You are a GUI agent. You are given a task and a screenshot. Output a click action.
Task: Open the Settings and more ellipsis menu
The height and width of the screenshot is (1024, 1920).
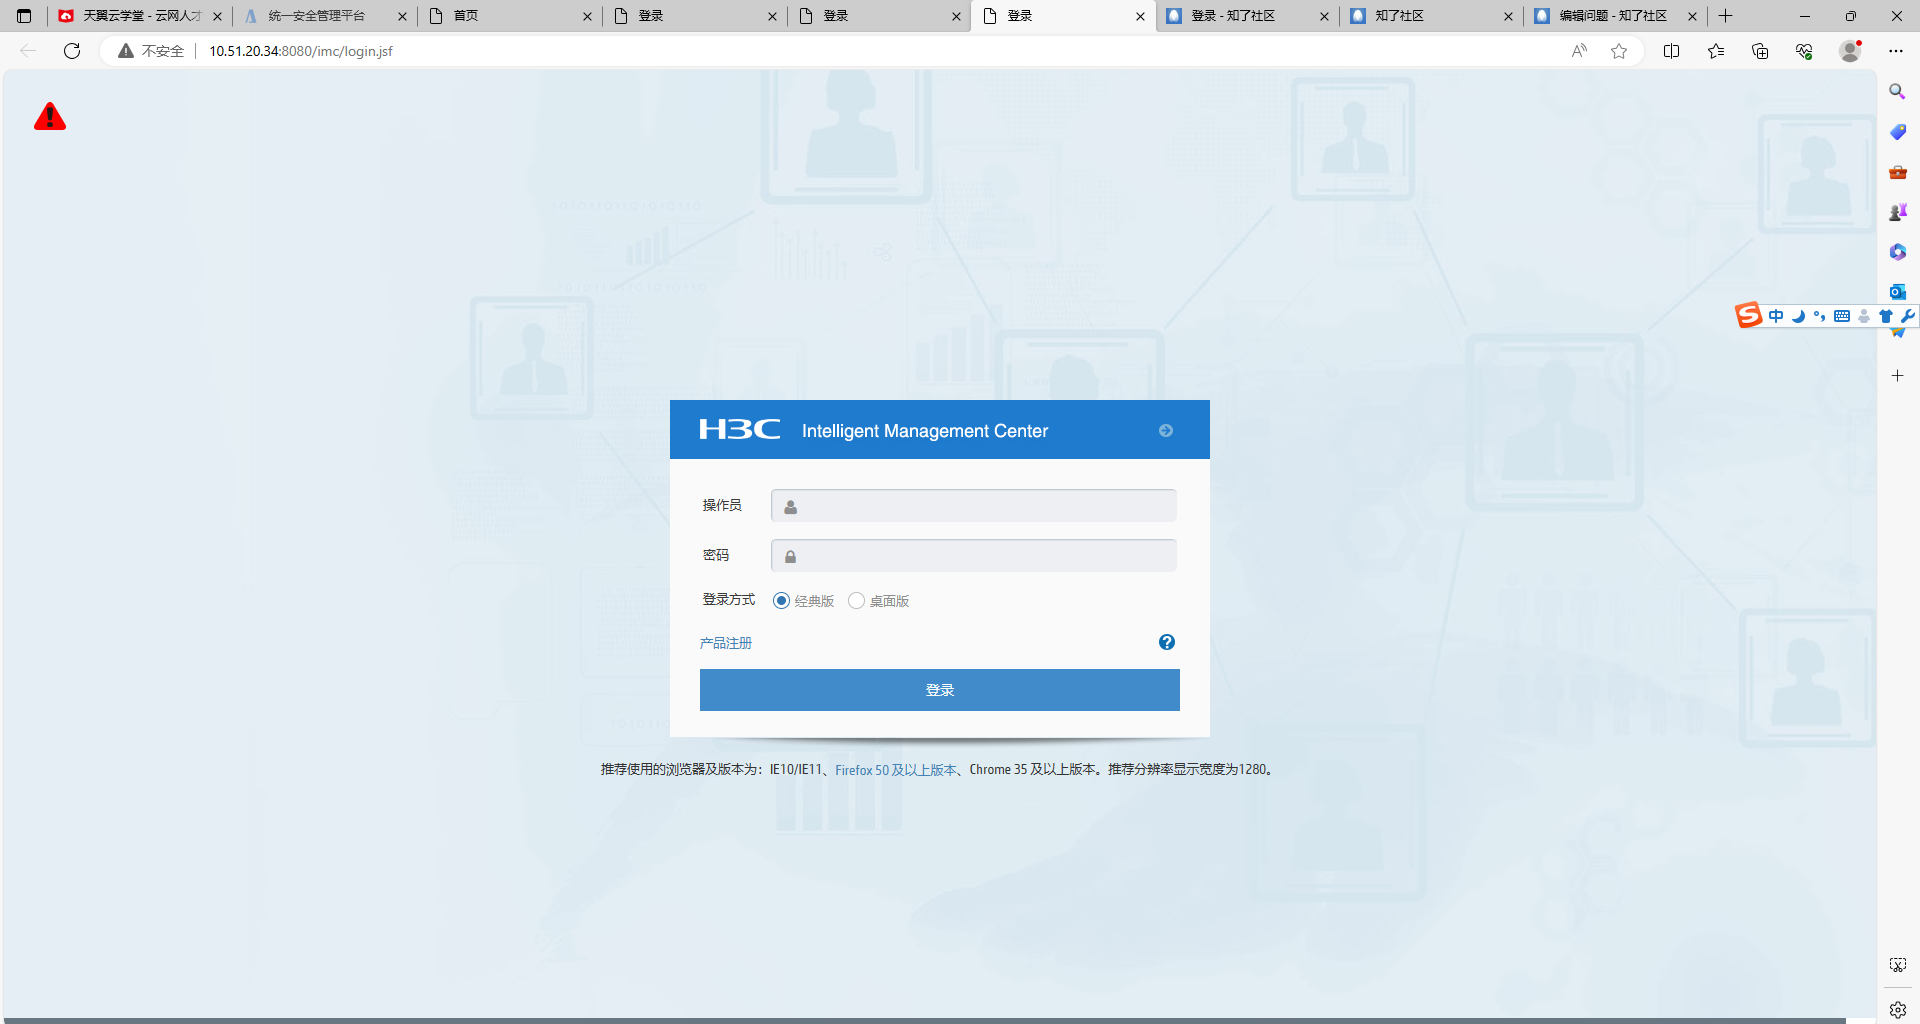[1896, 51]
